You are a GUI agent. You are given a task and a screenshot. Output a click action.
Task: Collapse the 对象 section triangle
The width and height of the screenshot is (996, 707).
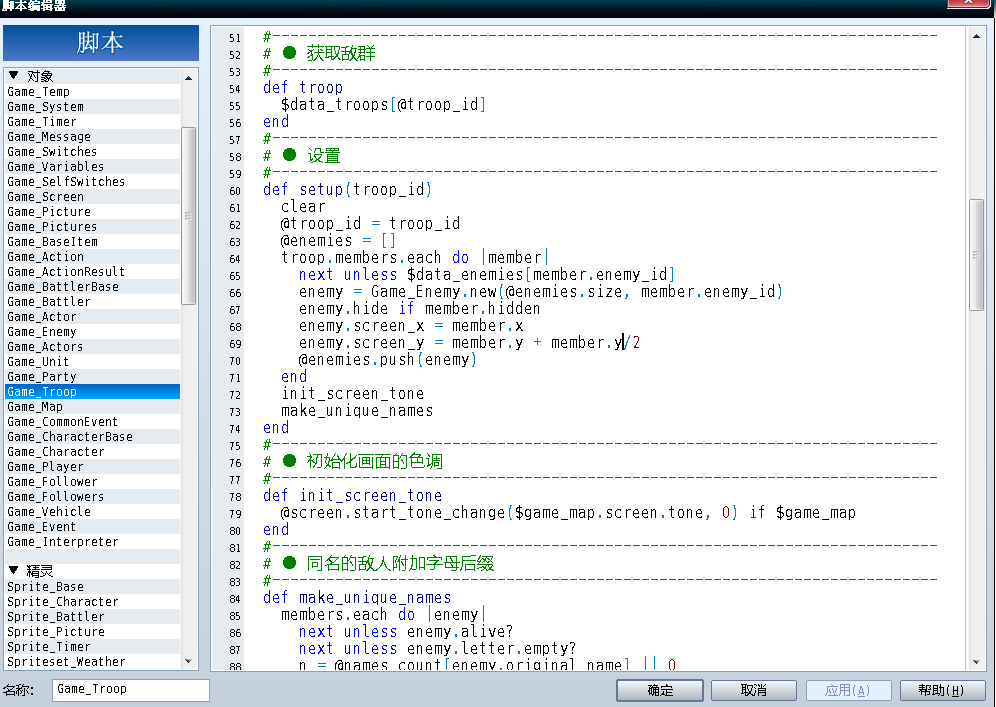click(13, 76)
